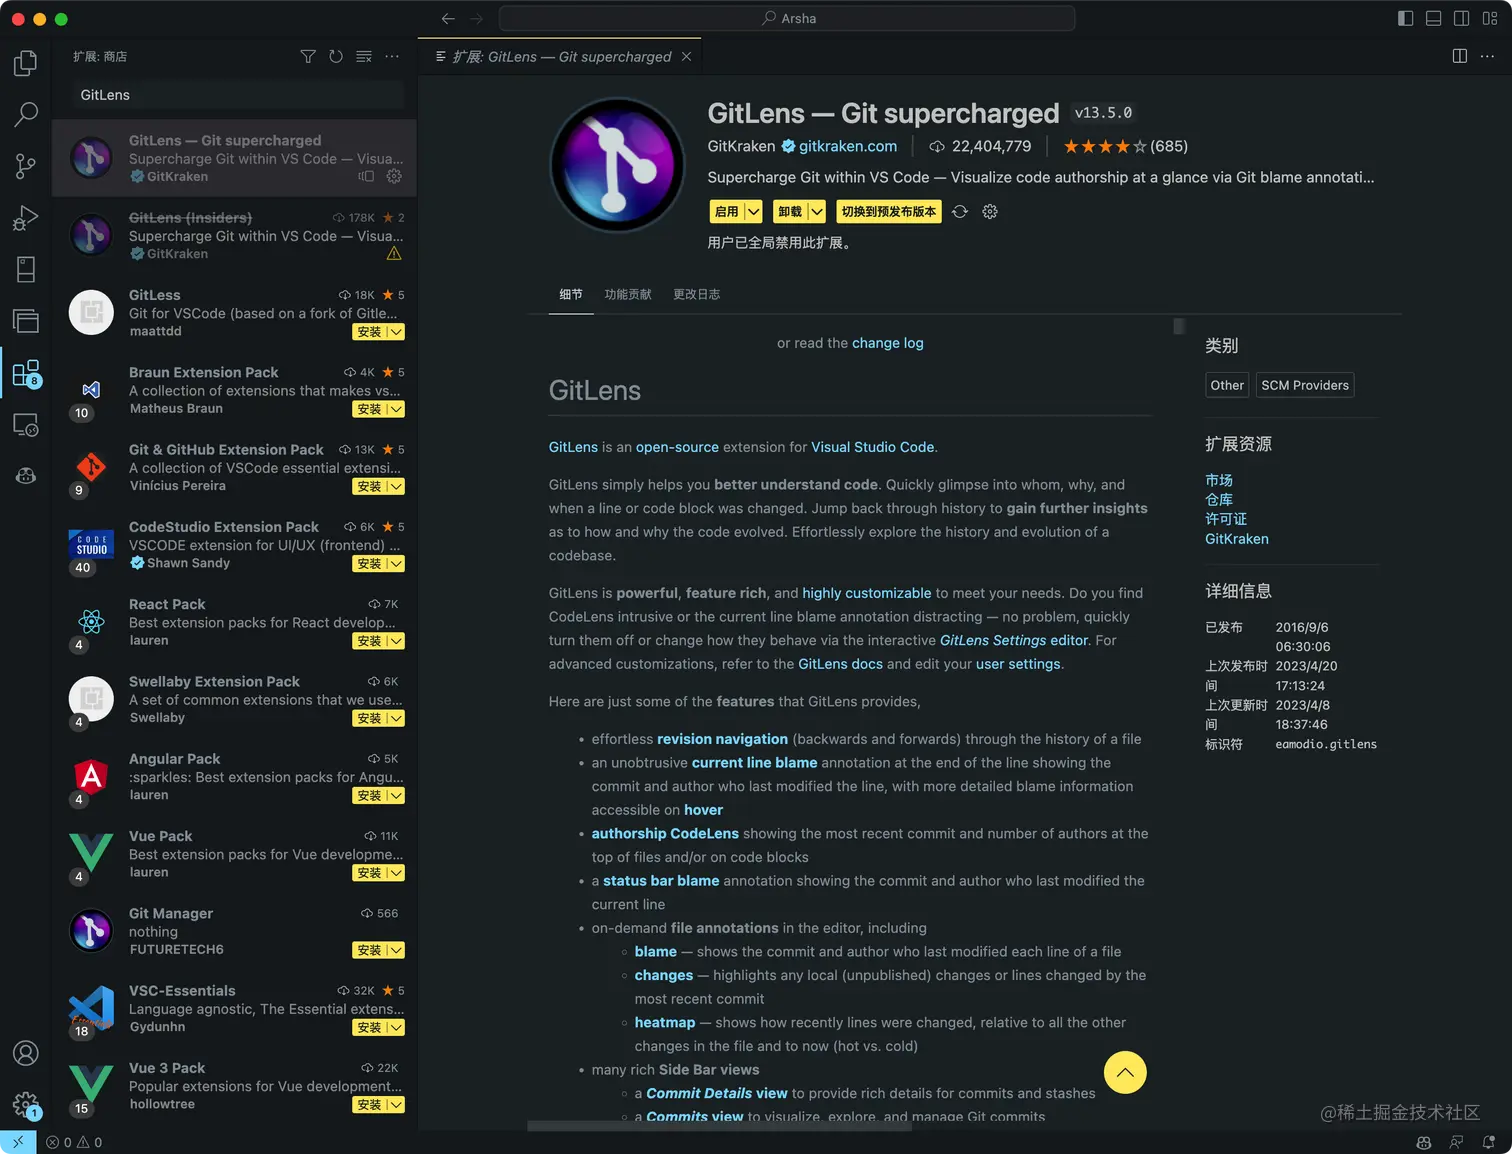Open the Explorer view in activity bar
Viewport: 1512px width, 1154px height.
point(26,64)
